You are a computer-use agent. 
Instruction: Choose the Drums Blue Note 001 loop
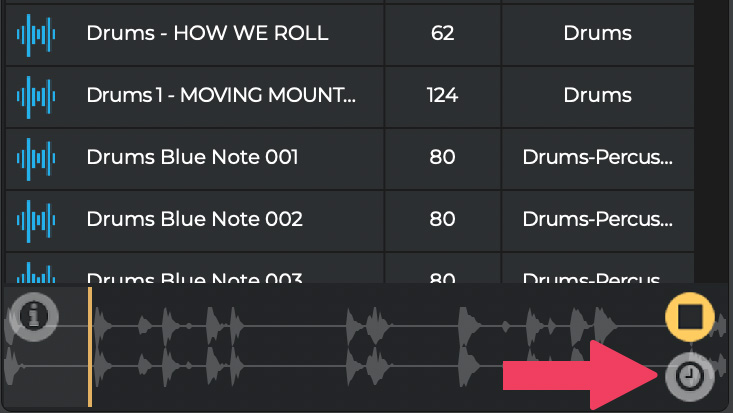[192, 158]
